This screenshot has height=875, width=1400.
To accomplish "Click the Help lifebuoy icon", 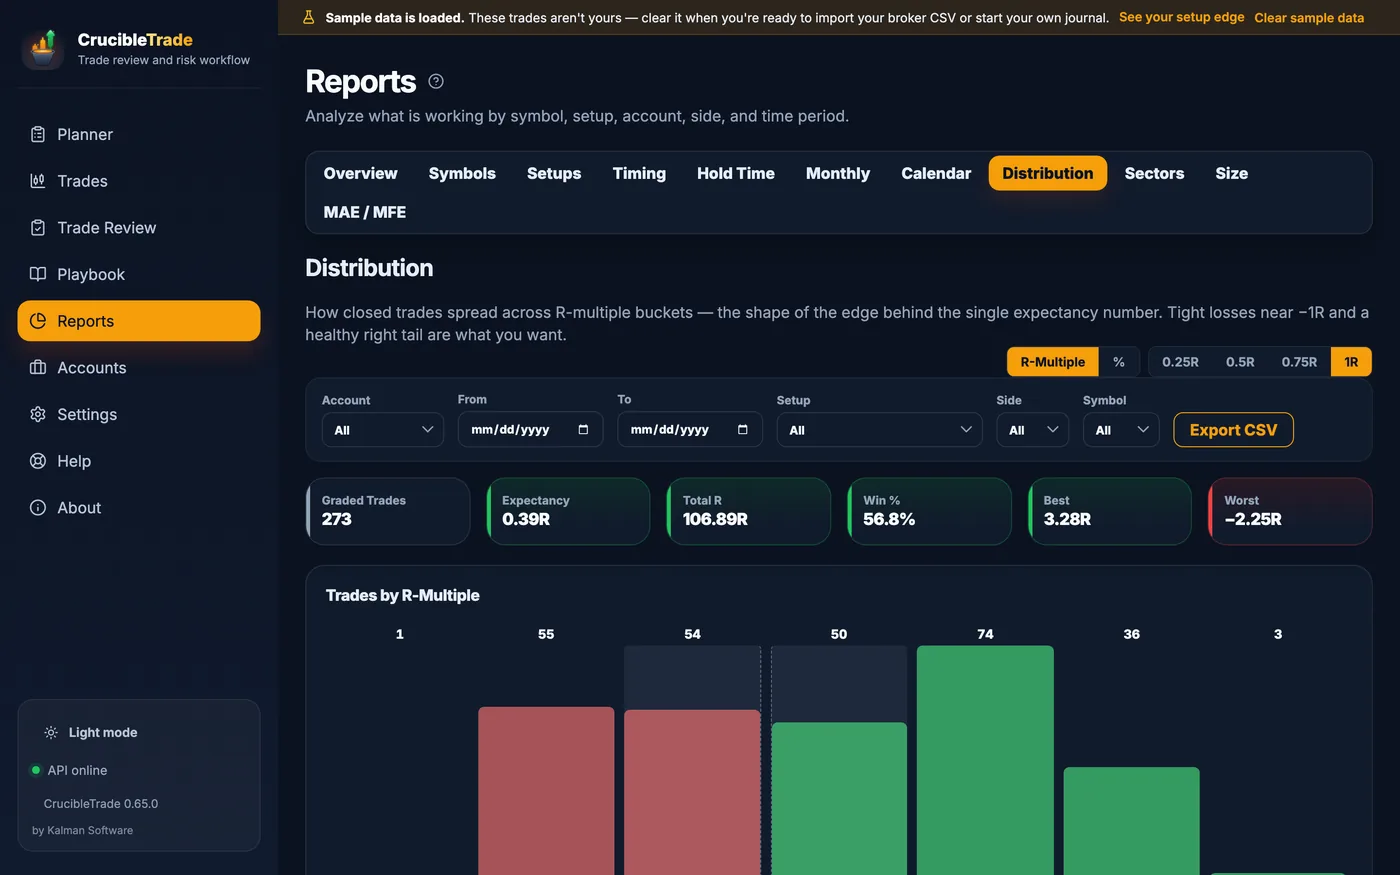I will [38, 461].
